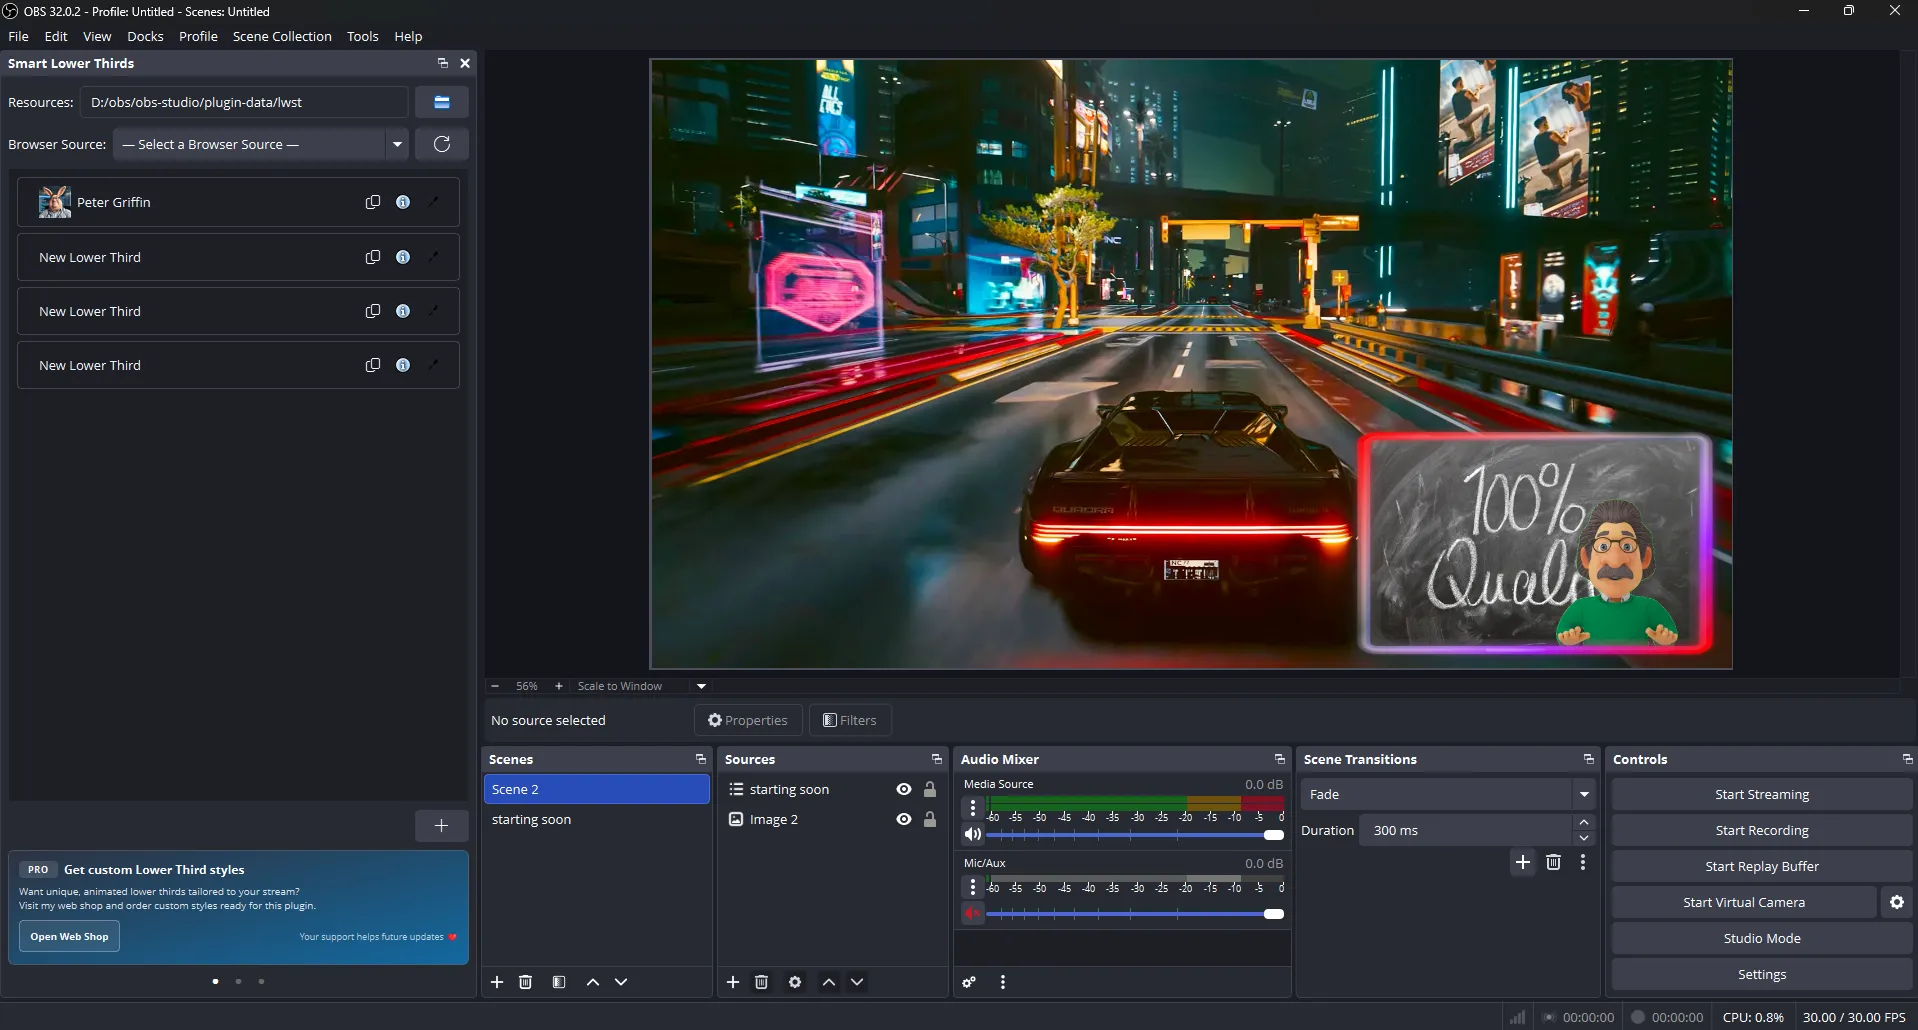Open the Browser Source dropdown
The image size is (1918, 1030).
[x=261, y=144]
